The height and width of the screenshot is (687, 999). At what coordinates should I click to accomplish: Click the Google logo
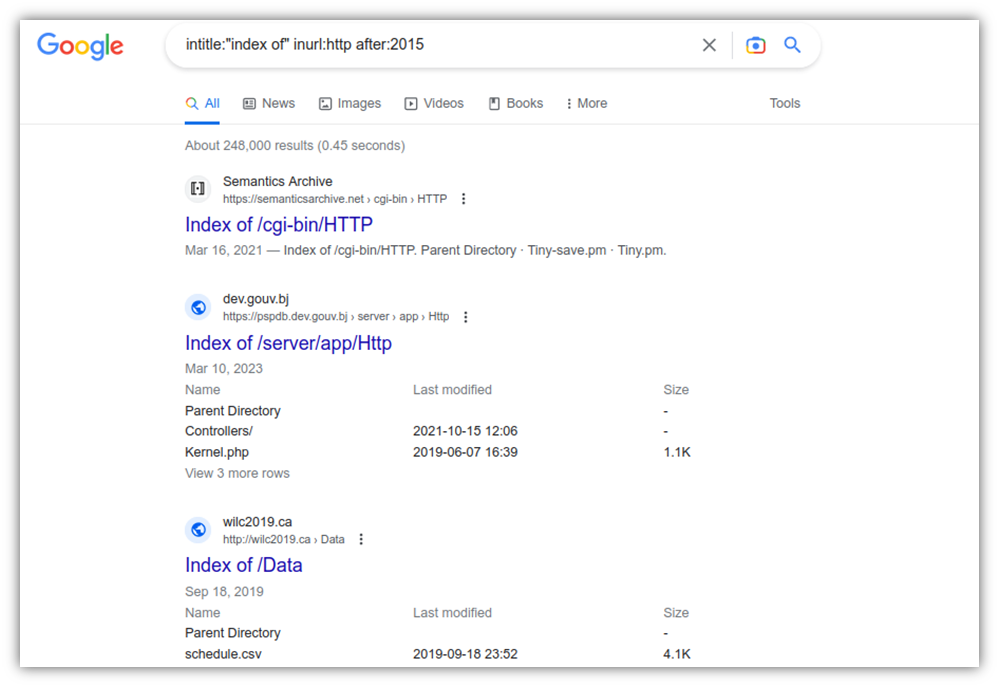click(80, 46)
